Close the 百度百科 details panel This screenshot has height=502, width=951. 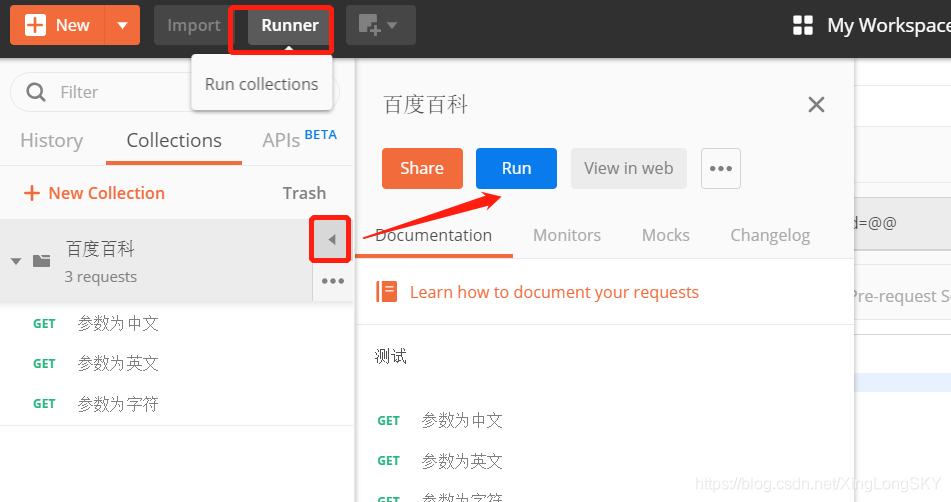point(816,105)
